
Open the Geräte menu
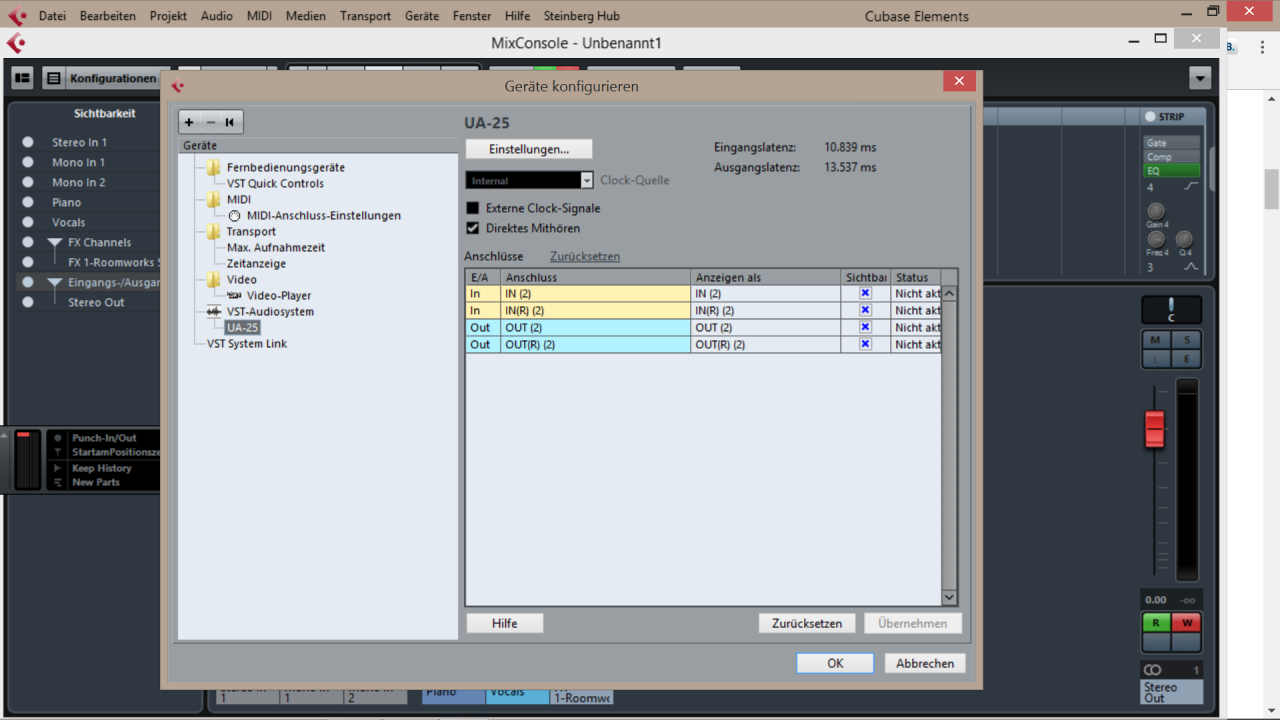click(422, 16)
